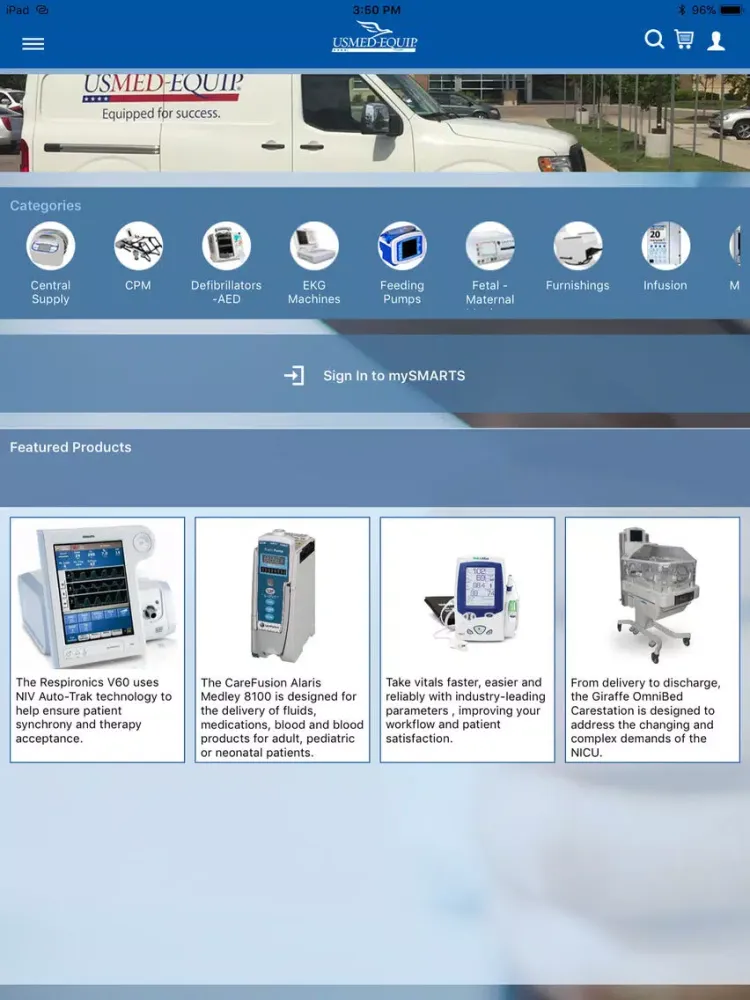View the shopping cart
The width and height of the screenshot is (750, 1000).
684,40
